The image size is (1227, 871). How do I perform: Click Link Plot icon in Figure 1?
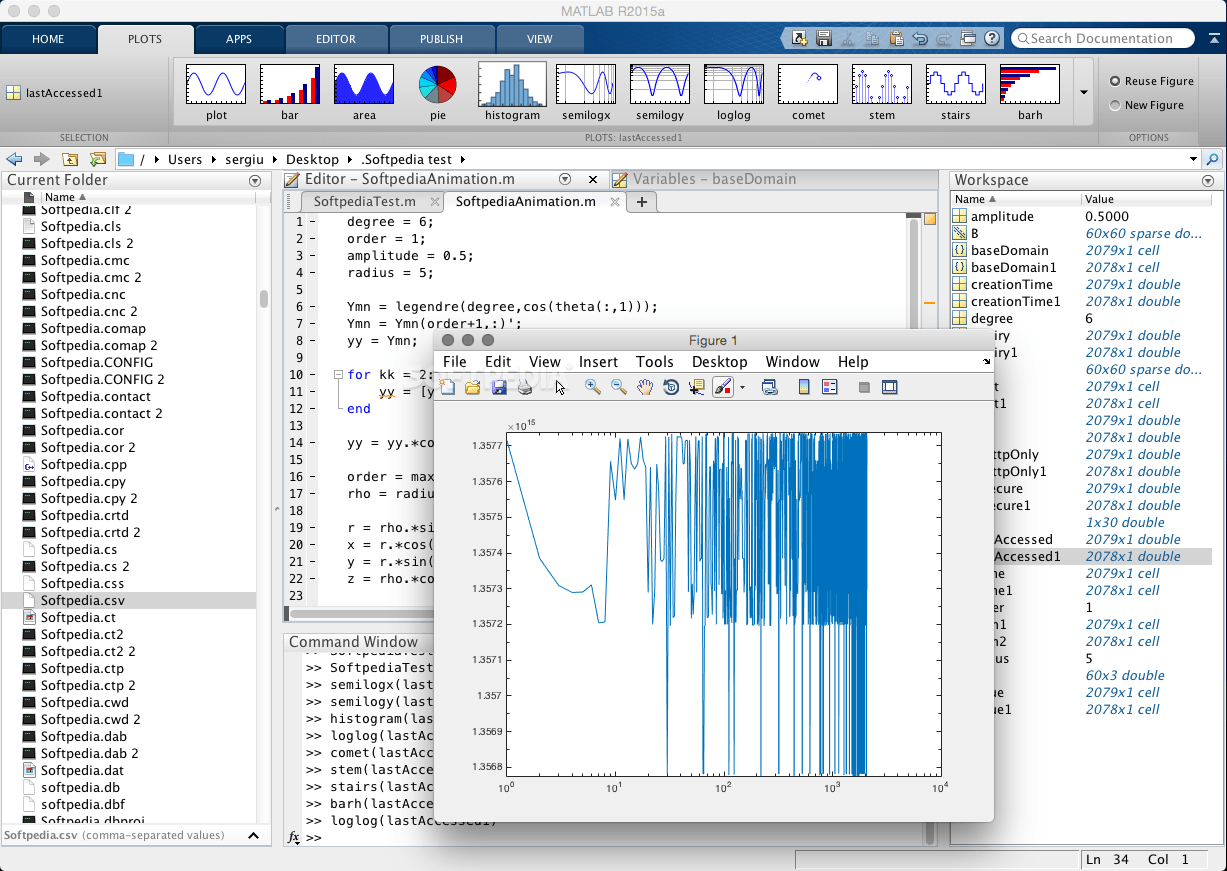(x=769, y=387)
